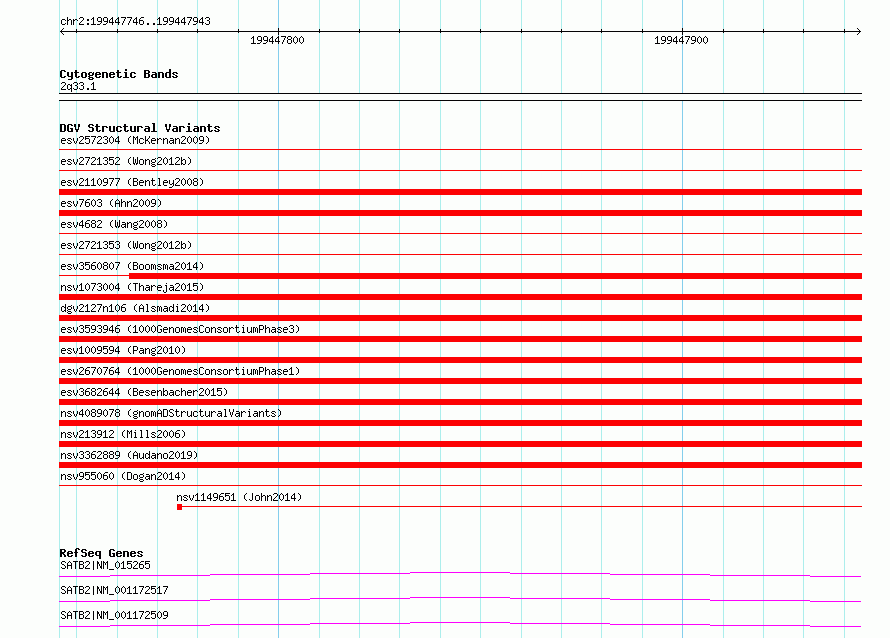Open variant nsv213912 (Mills2006)
This screenshot has height=638, width=890.
123,434
